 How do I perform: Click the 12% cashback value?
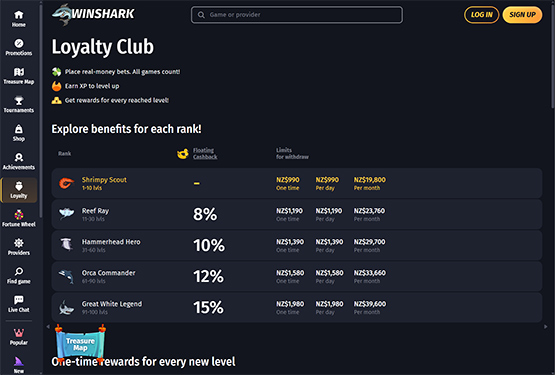click(x=208, y=276)
